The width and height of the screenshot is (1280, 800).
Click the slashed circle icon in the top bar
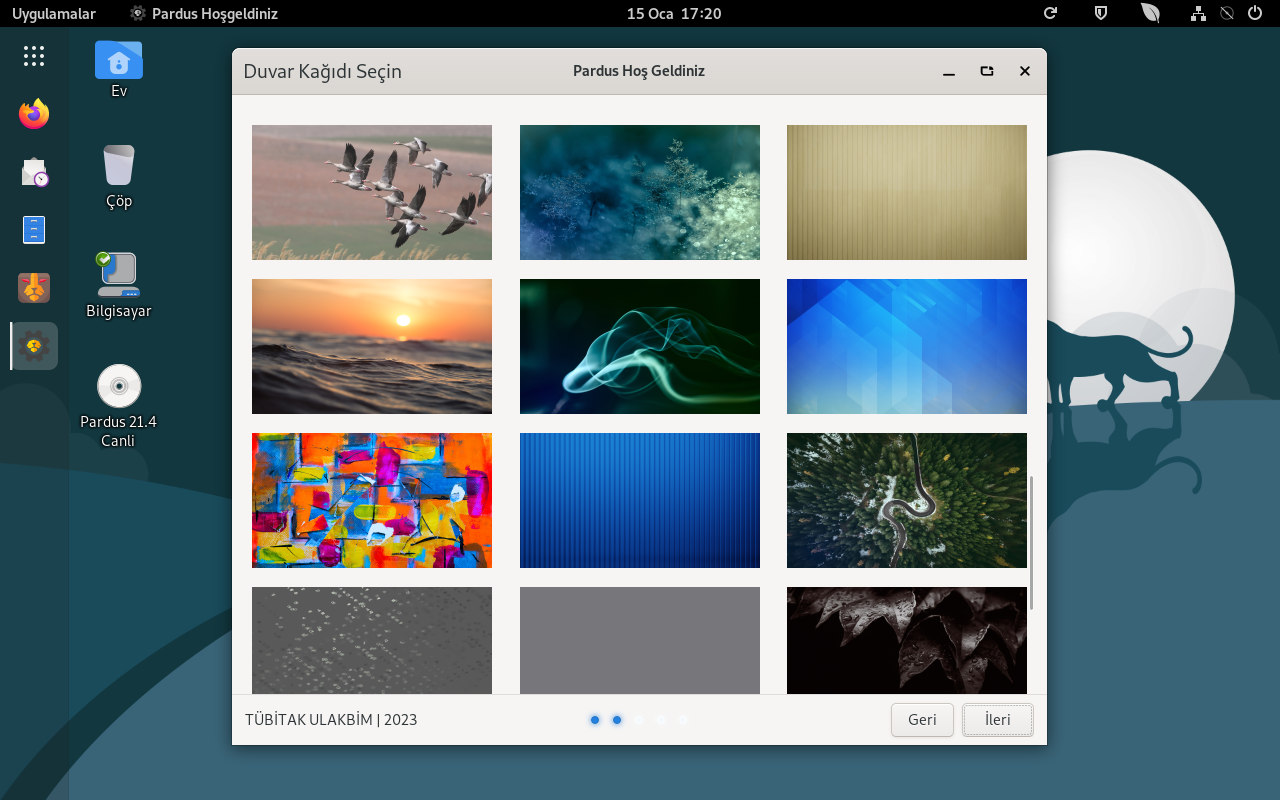(x=1227, y=13)
